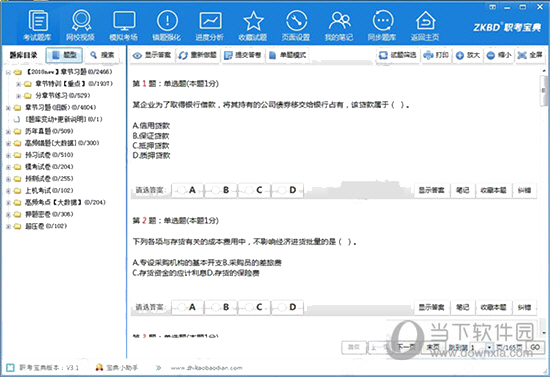The height and width of the screenshot is (377, 550).
Task: Select answer B for question 1
Action: pos(221,190)
